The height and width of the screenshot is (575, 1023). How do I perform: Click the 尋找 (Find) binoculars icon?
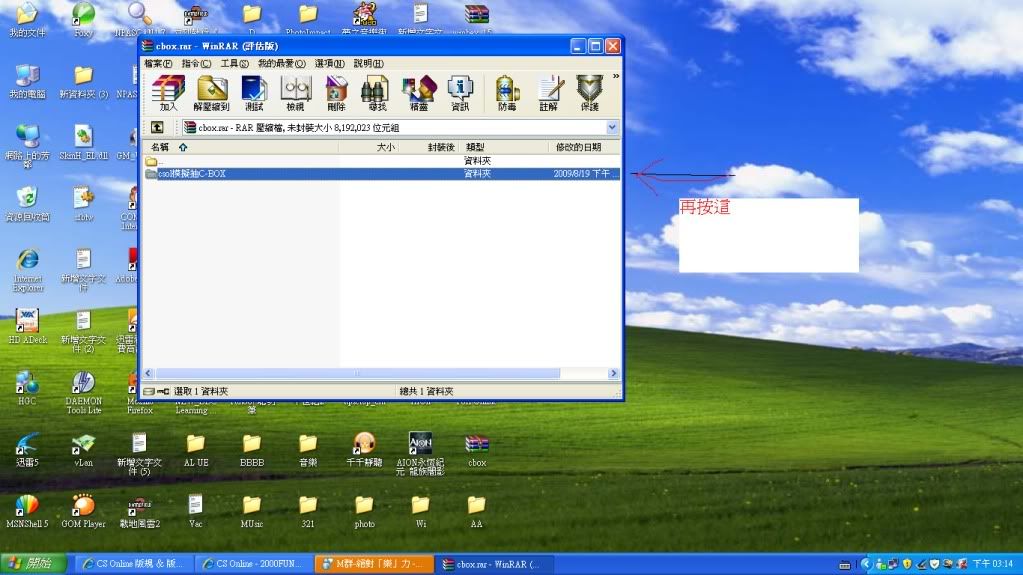[x=377, y=92]
